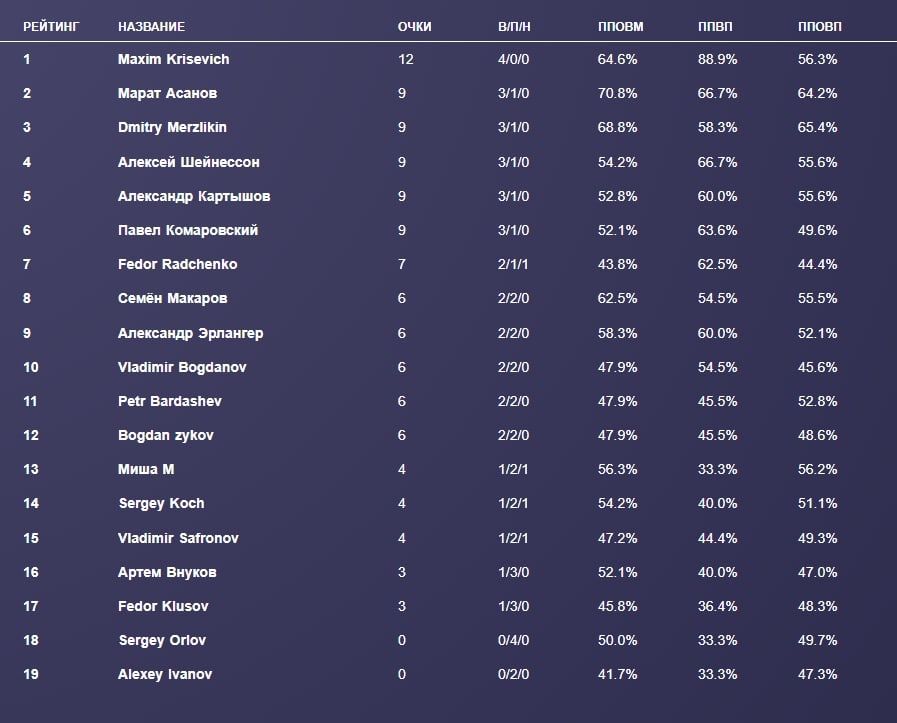Open player Марат Асанов
Screen dimensions: 897x723
[x=167, y=93]
